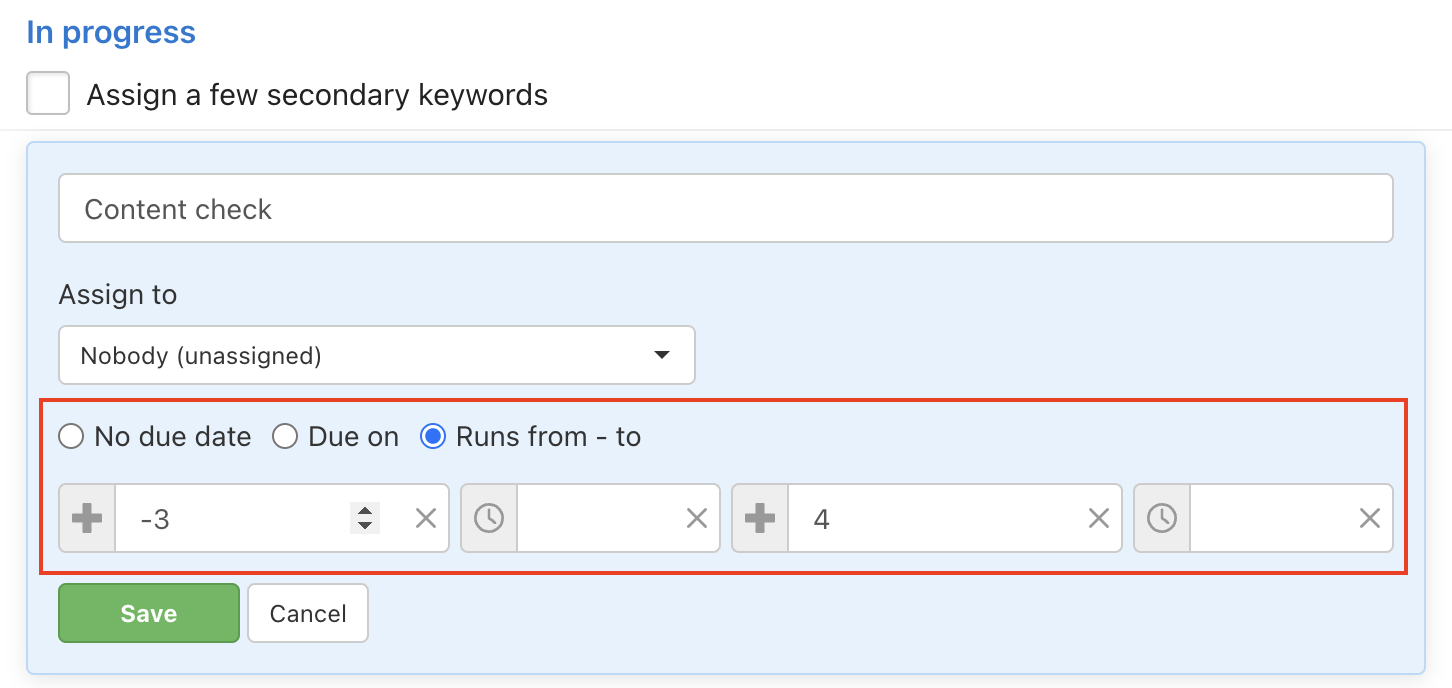Open the 'Nobody (unassigned)' assignee dropdown
The width and height of the screenshot is (1452, 688).
point(377,355)
